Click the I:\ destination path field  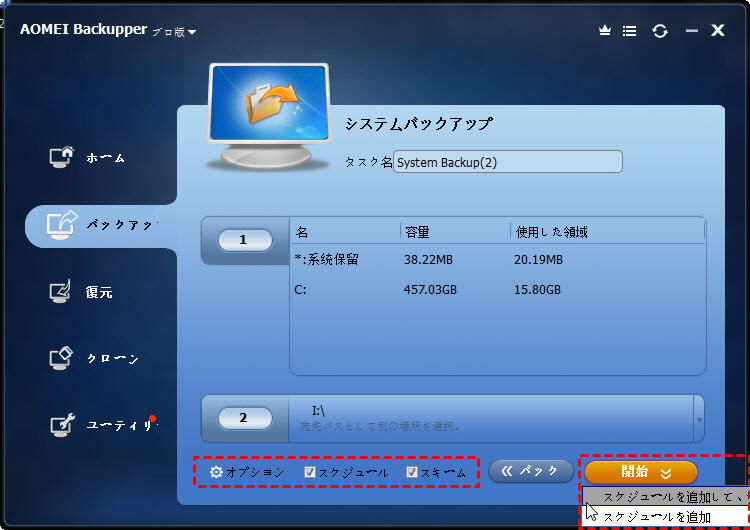(491, 419)
